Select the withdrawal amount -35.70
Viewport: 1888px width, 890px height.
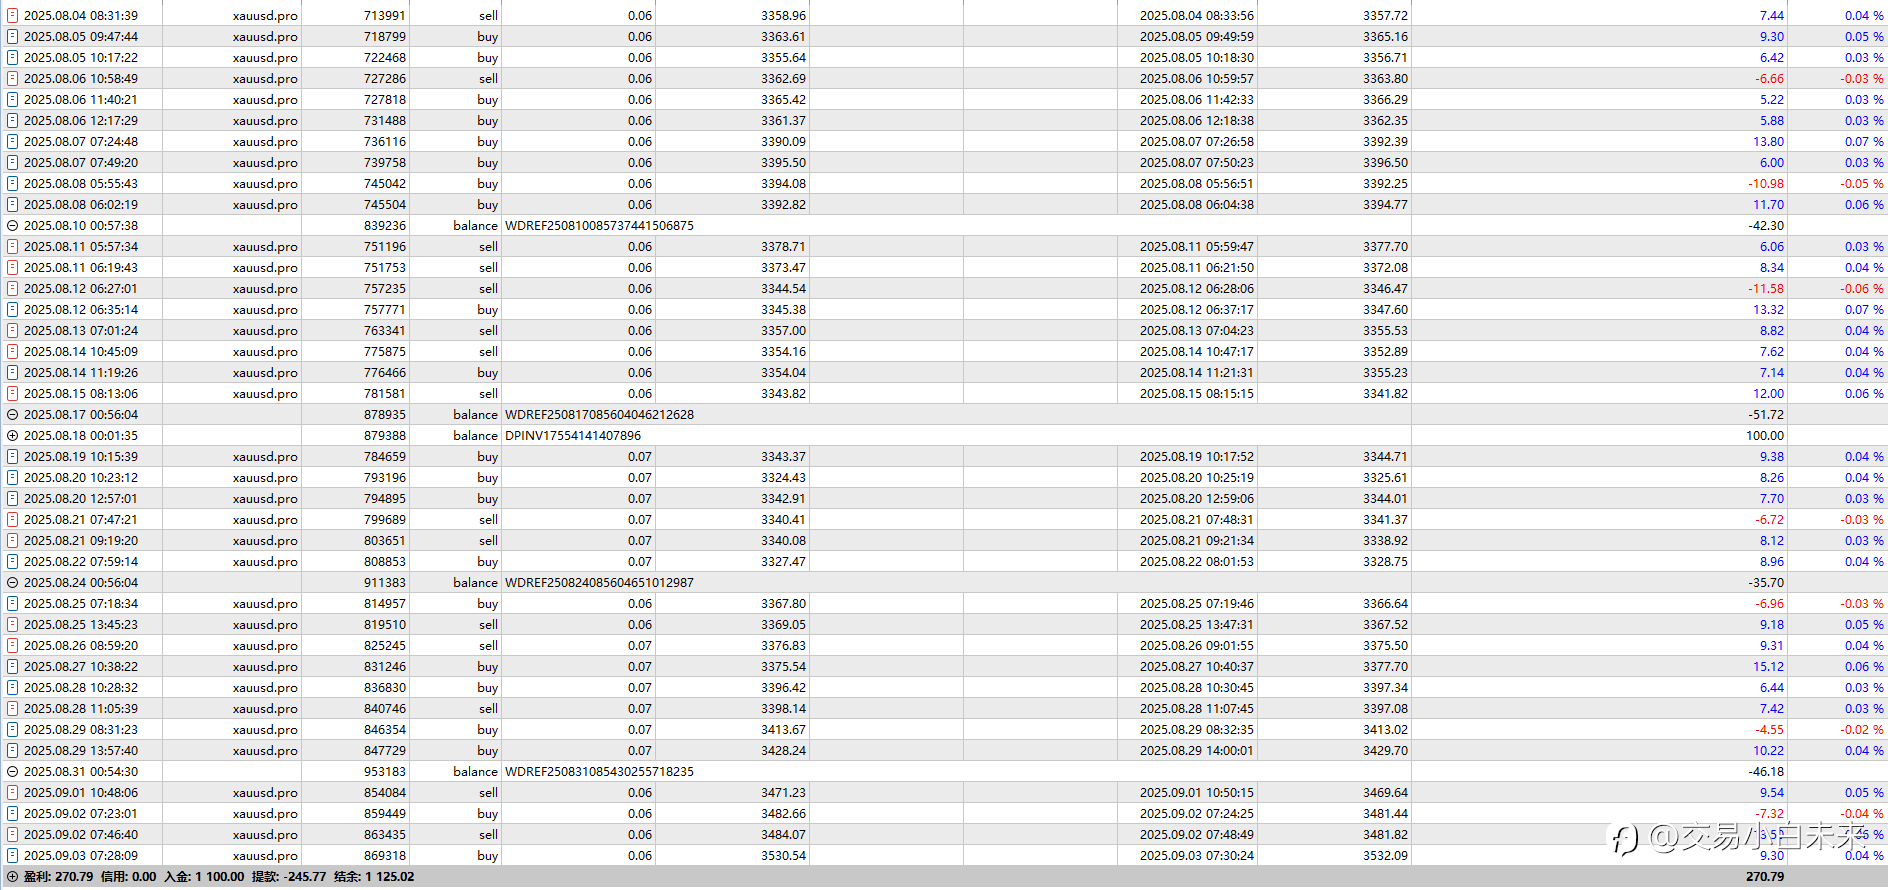1765,582
